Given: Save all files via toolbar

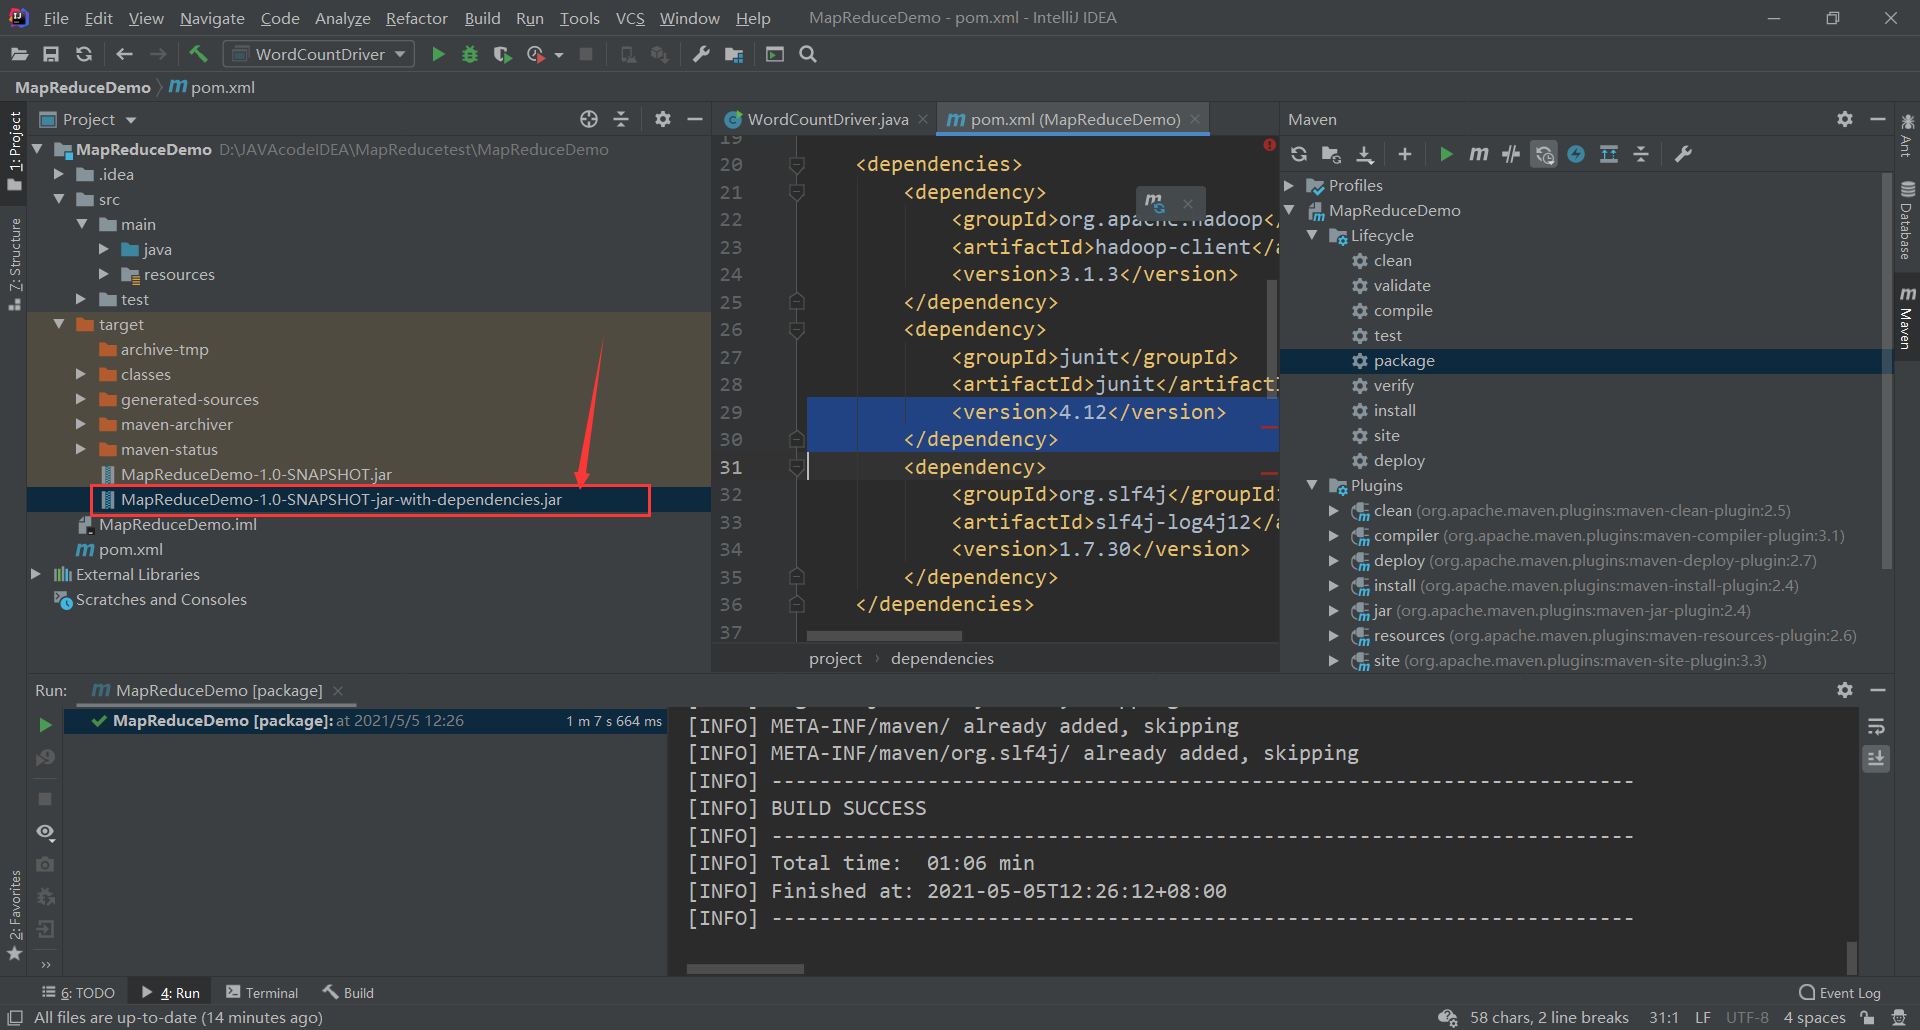Looking at the screenshot, I should (x=51, y=54).
